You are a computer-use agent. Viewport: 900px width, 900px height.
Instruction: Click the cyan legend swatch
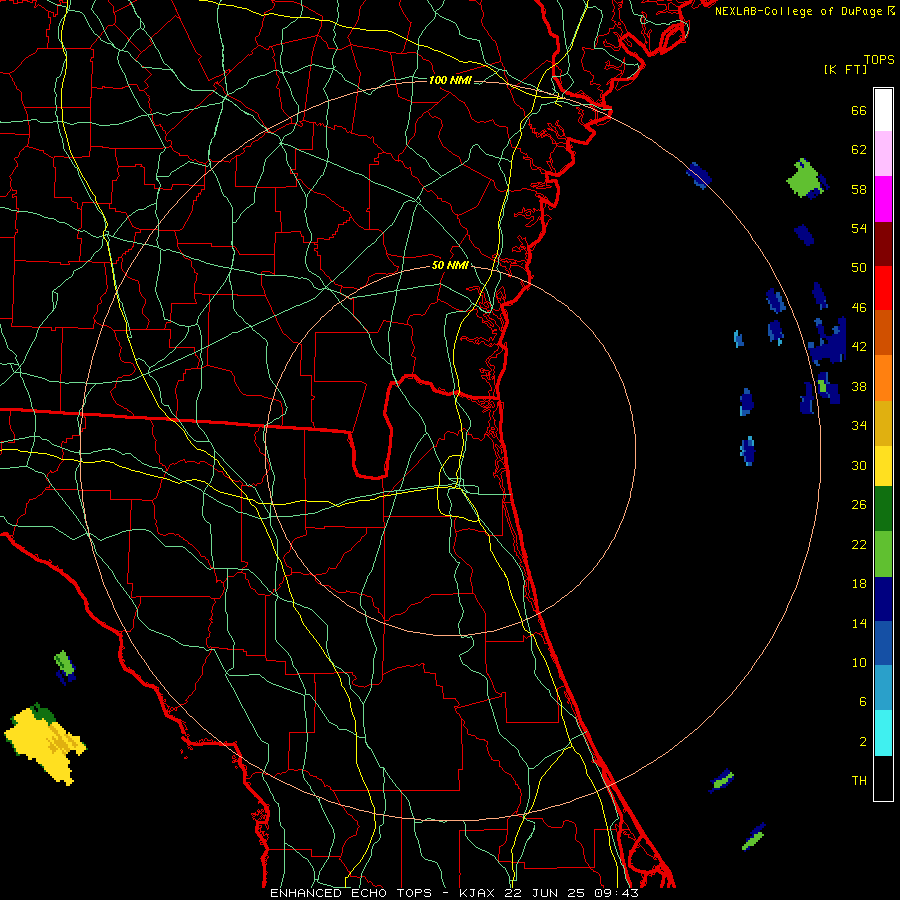[883, 733]
